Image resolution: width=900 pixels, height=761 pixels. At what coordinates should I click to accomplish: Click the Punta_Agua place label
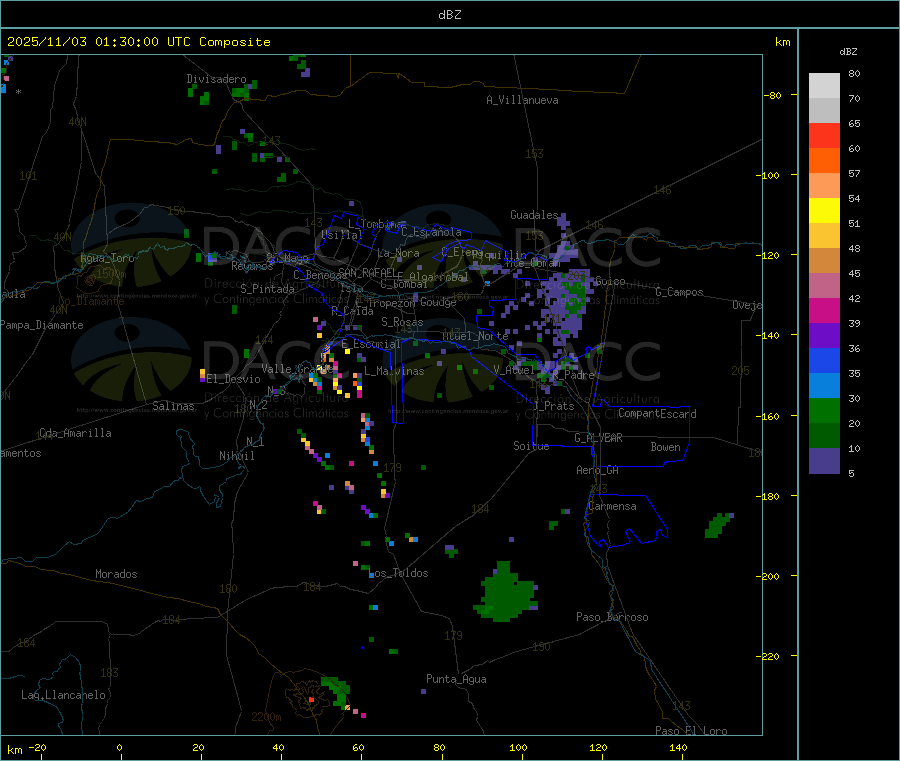456,679
